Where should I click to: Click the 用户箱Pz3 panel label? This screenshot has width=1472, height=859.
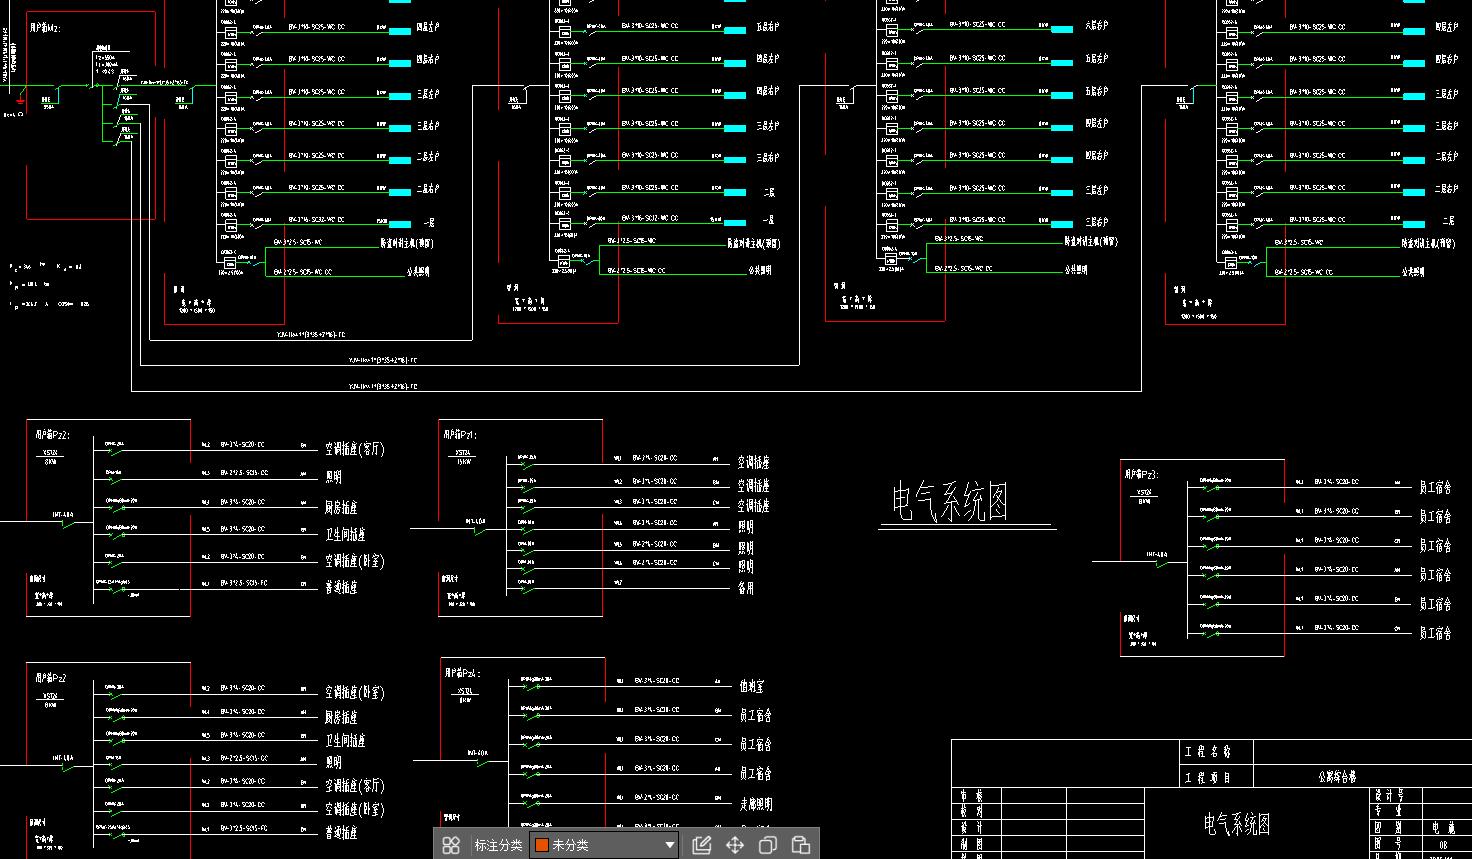[x=1141, y=474]
